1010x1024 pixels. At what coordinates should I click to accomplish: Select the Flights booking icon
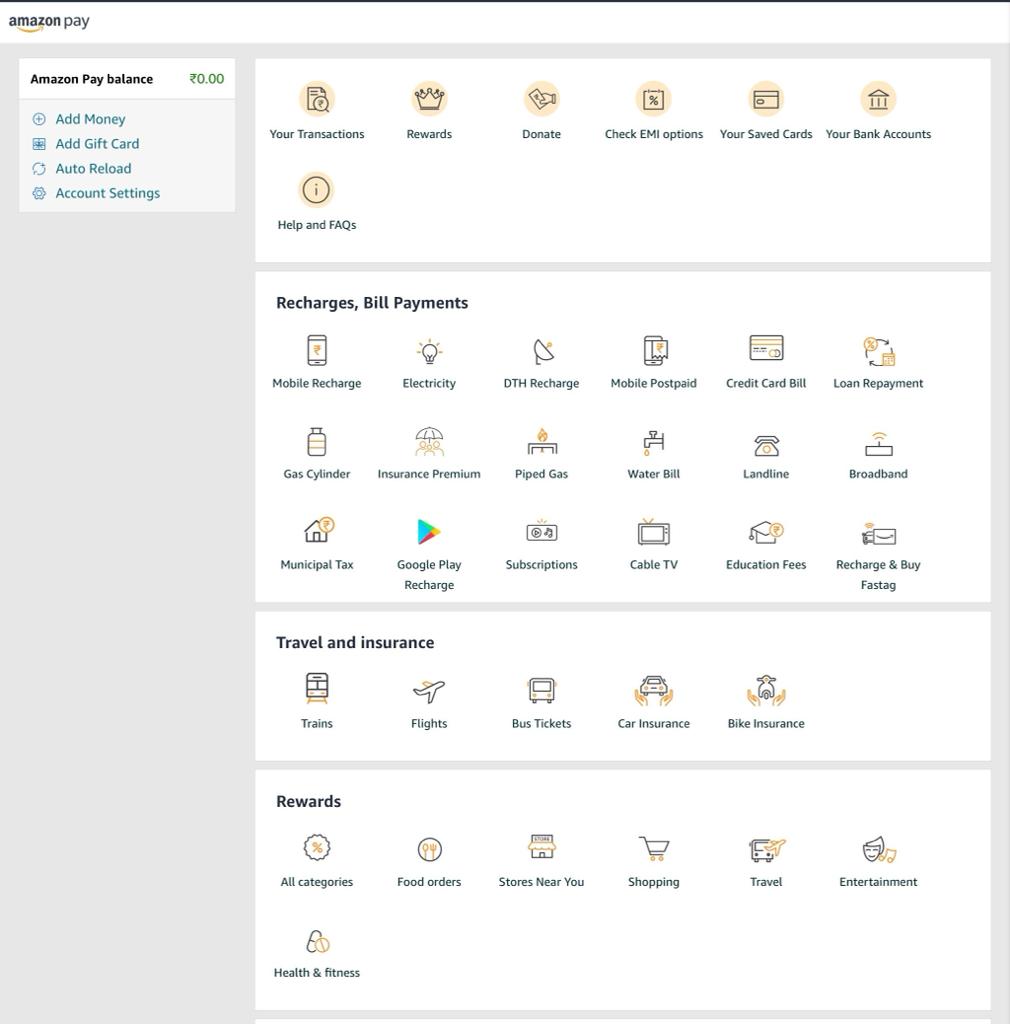(429, 691)
